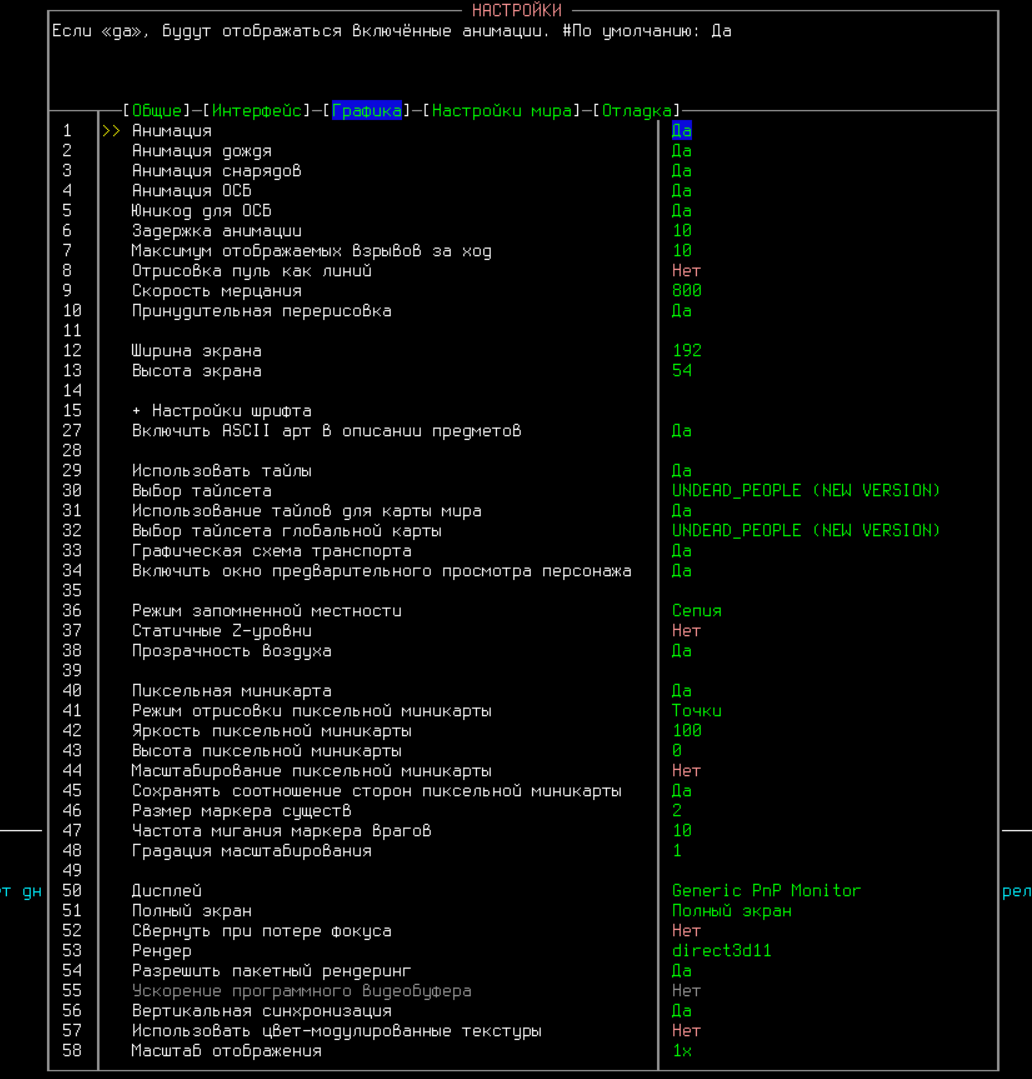Edit Высота экрана value 54
The image size is (1032, 1079).
pos(682,370)
